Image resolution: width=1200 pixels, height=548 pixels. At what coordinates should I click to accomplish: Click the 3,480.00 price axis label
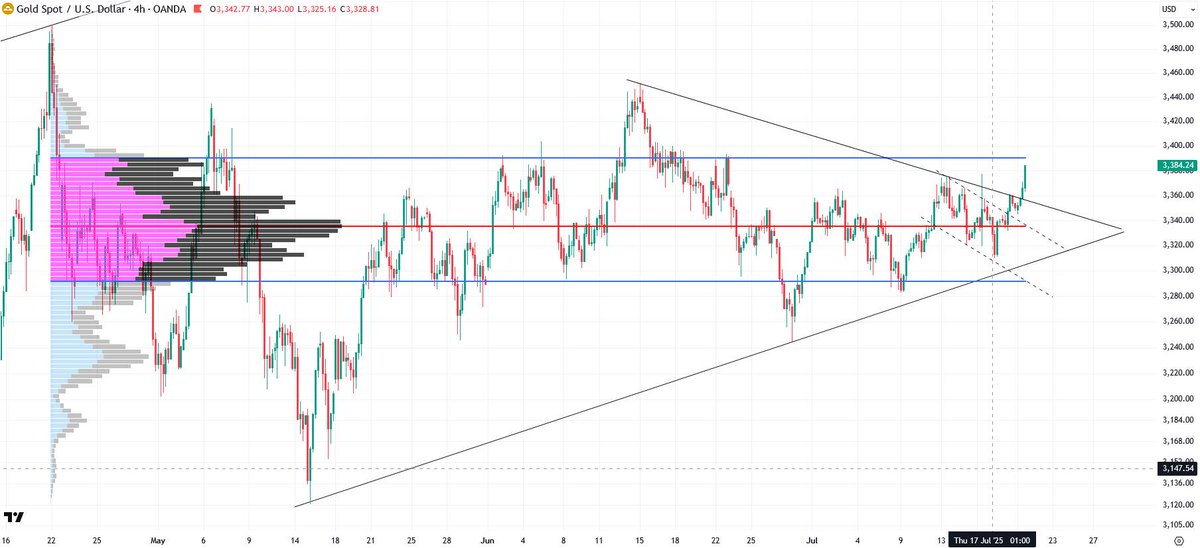click(1176, 48)
